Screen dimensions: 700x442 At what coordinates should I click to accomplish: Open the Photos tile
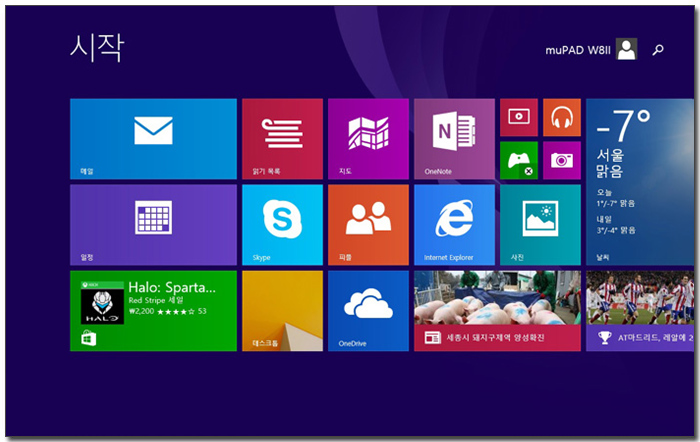(x=540, y=225)
